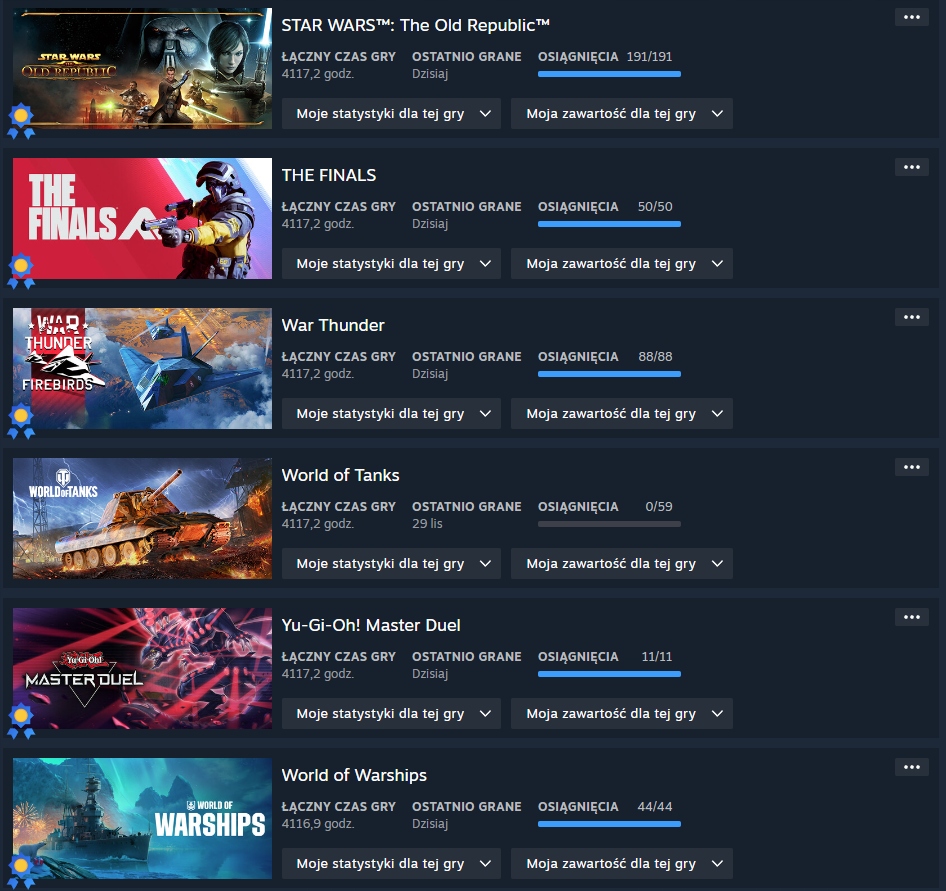Click the perfect-game ribbon badge on THE FINALS
The height and width of the screenshot is (891, 946).
[x=21, y=271]
